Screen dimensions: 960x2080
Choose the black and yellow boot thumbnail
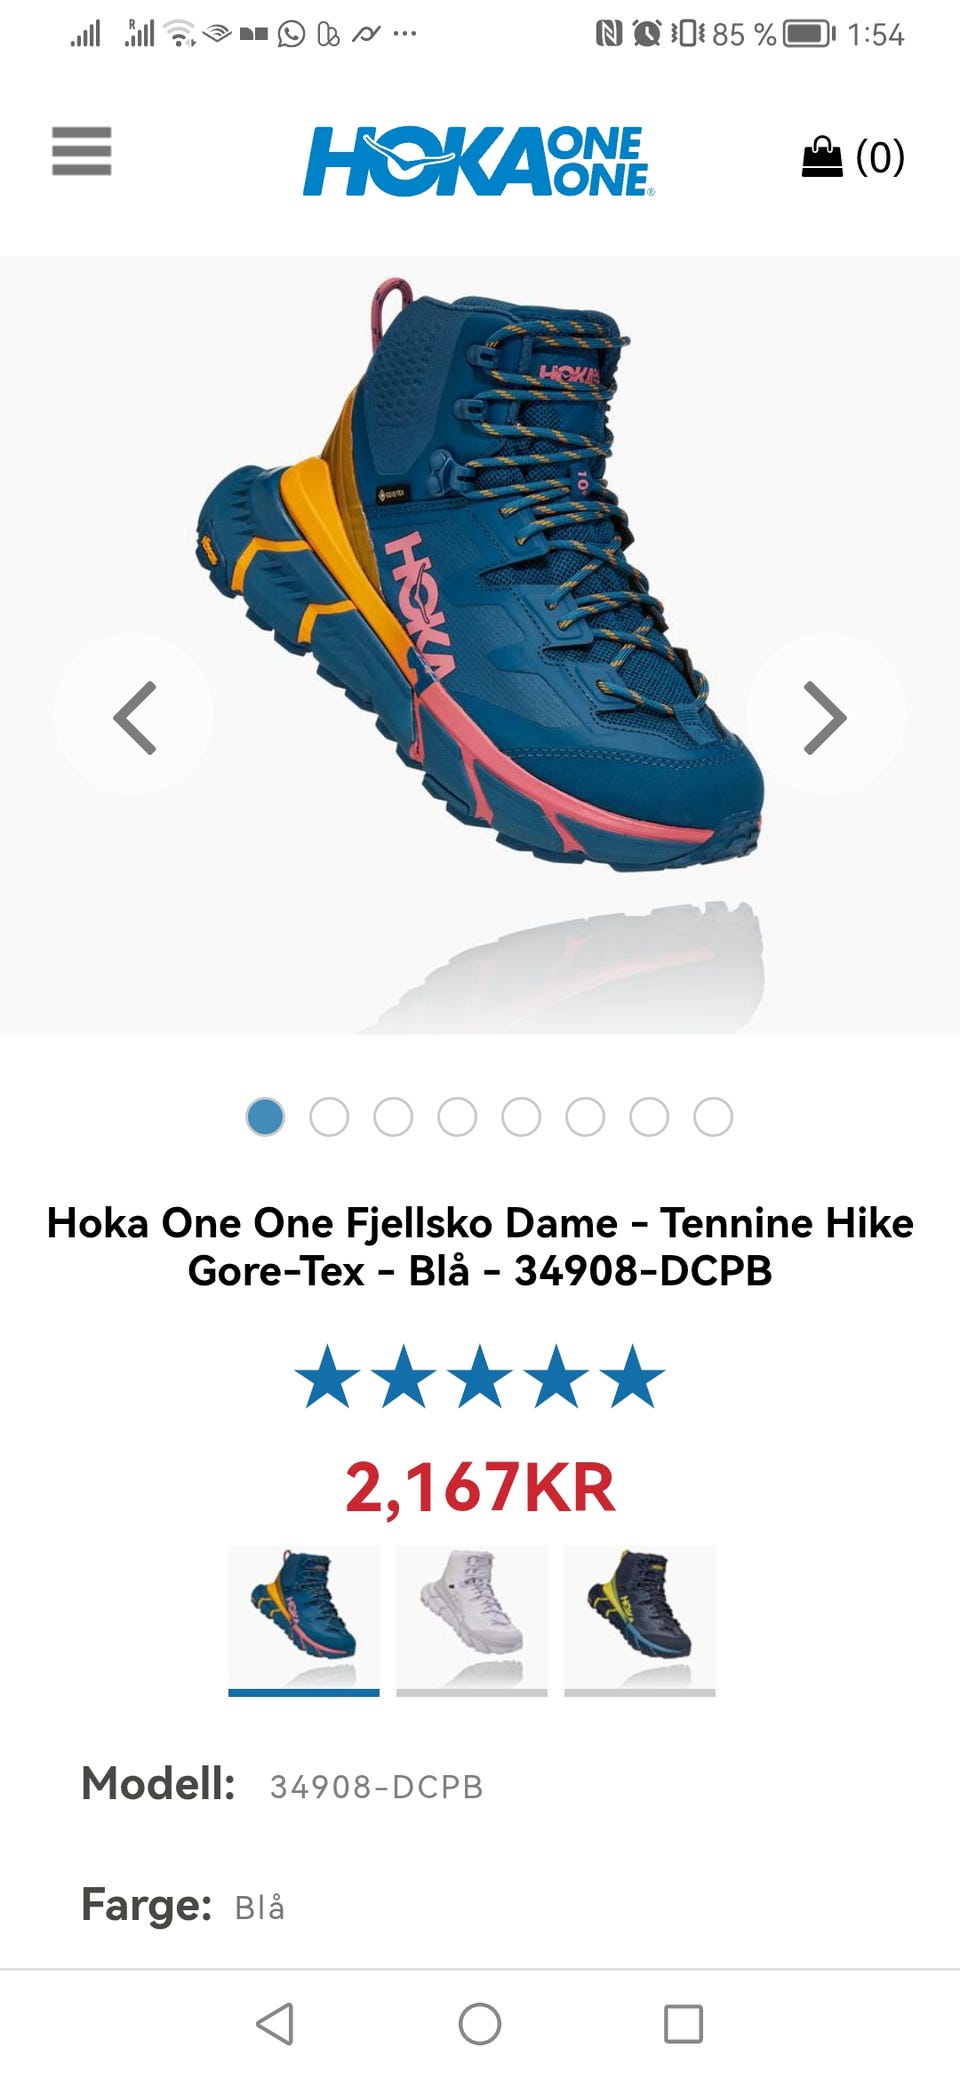click(x=640, y=1620)
